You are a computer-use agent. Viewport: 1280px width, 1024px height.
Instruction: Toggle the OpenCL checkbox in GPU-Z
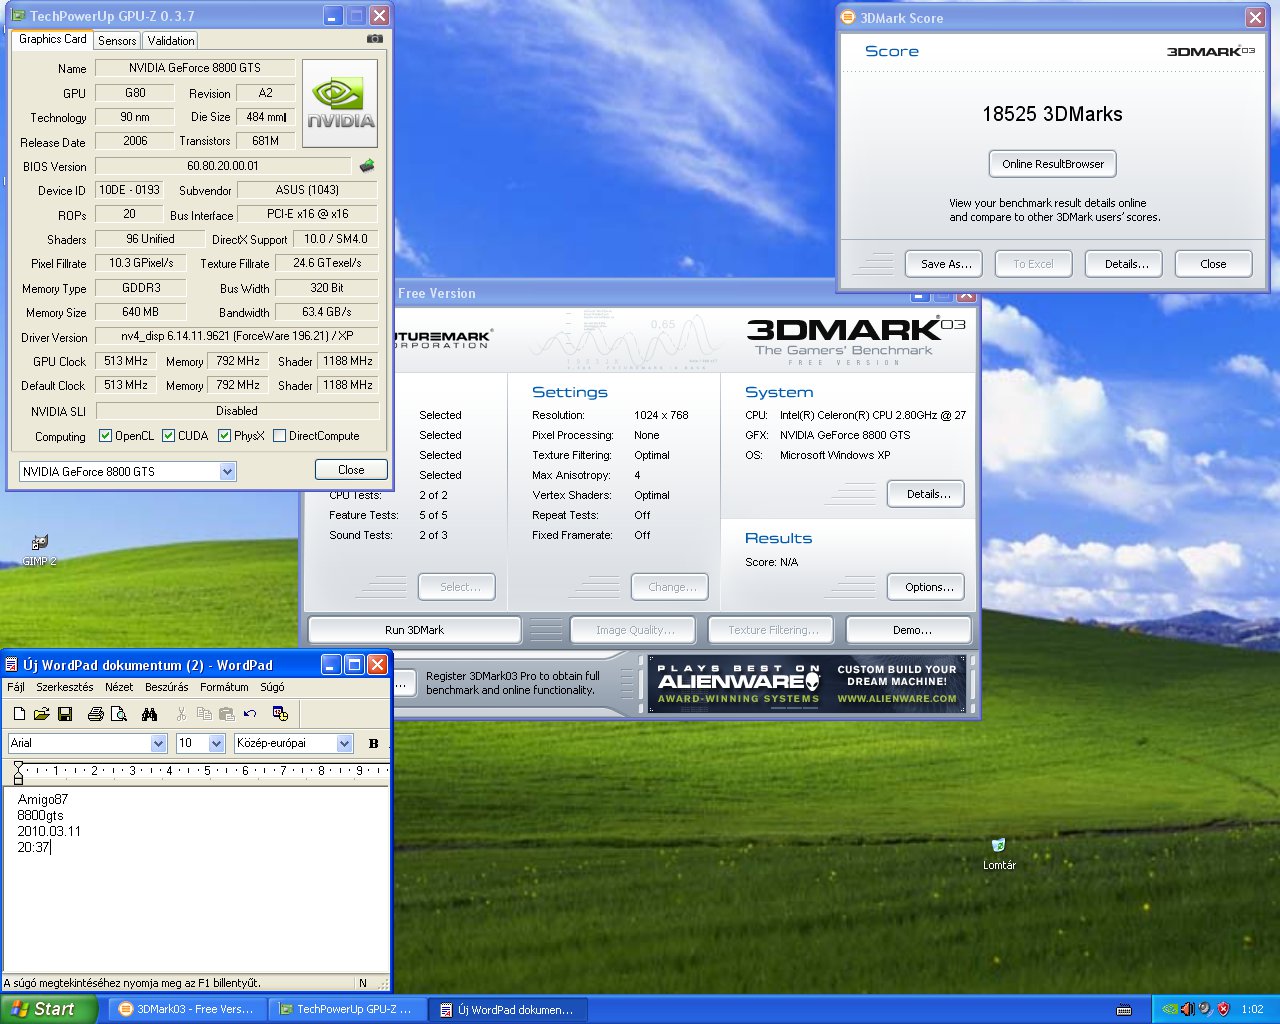tap(105, 436)
